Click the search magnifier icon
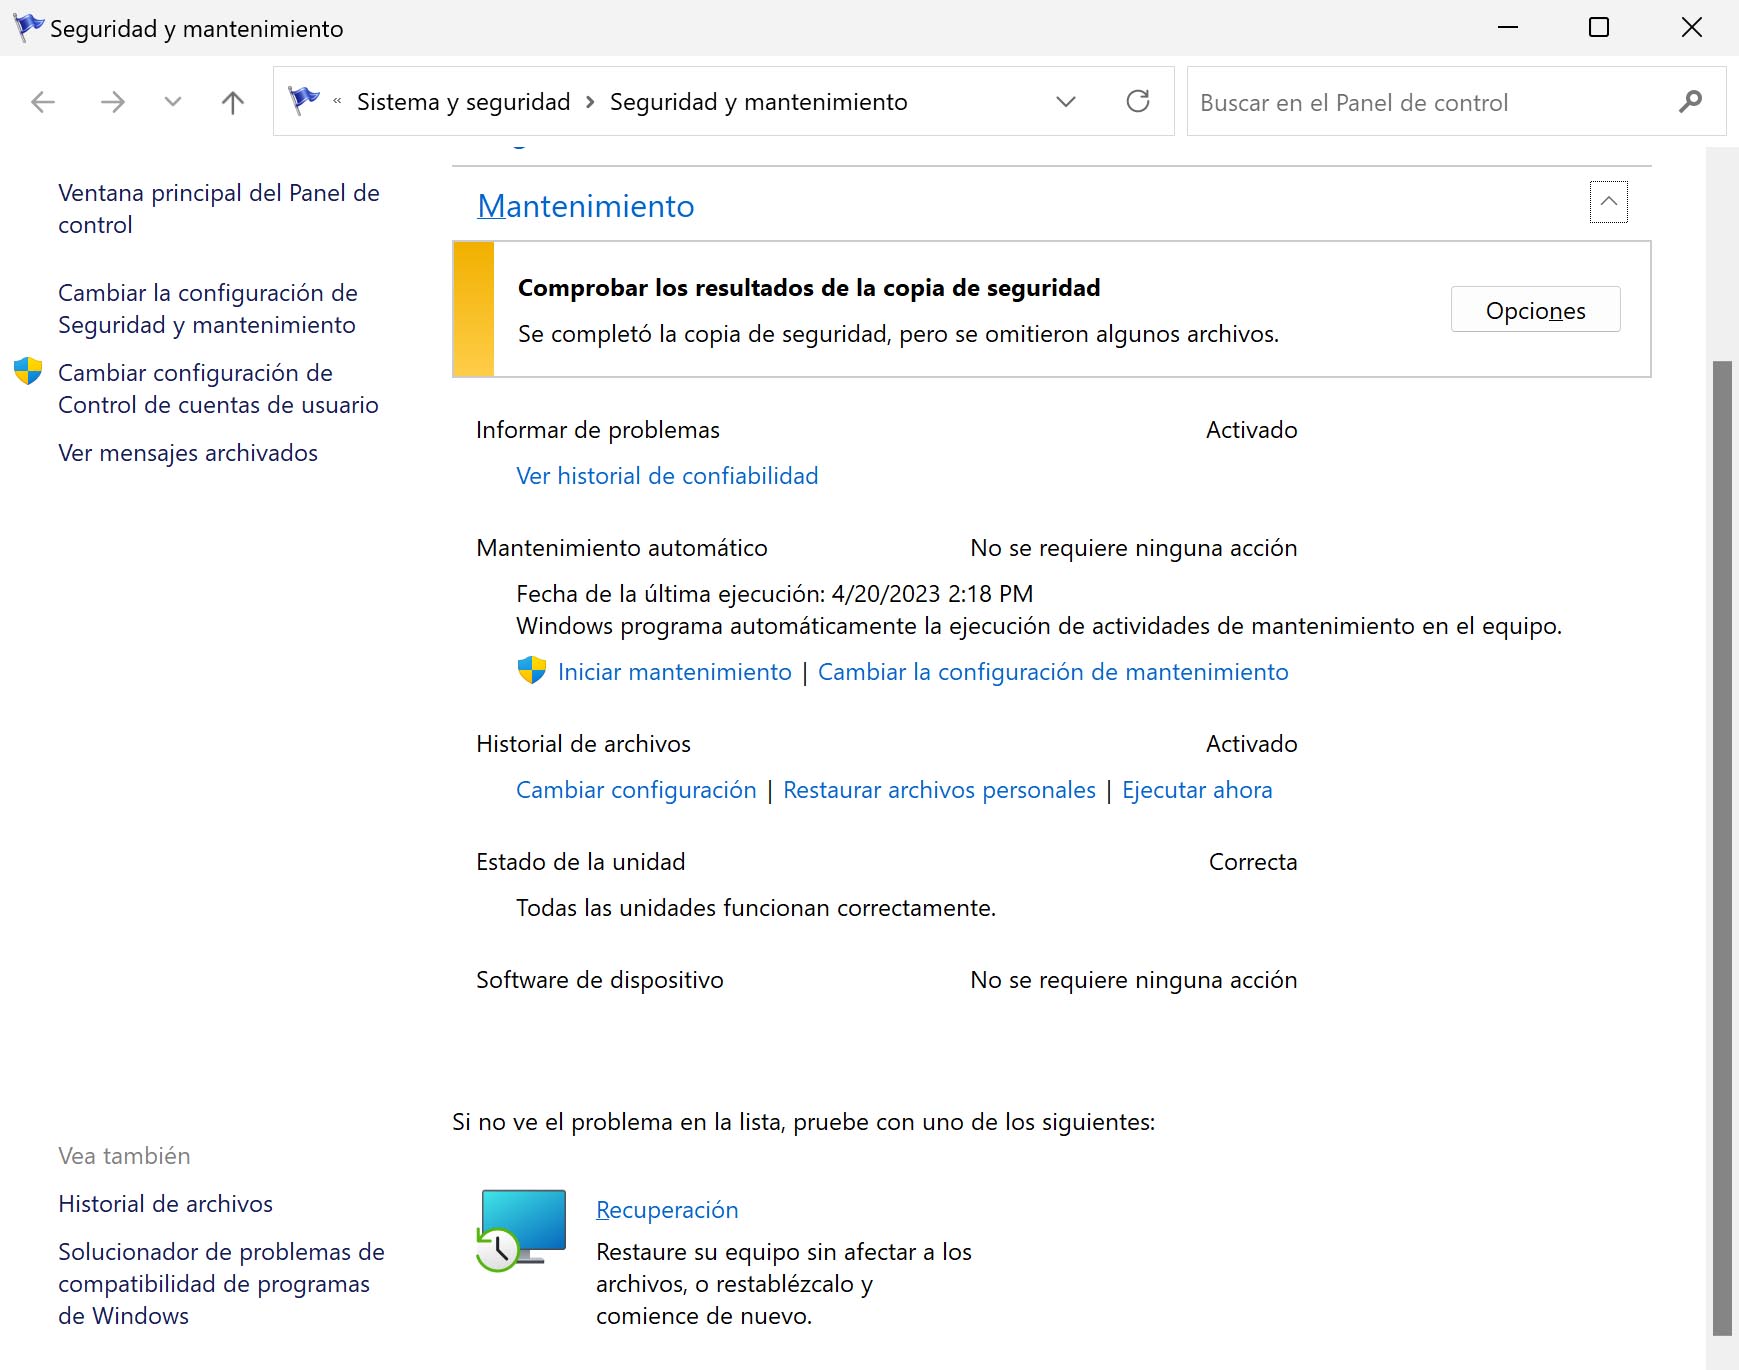This screenshot has height=1370, width=1739. click(x=1691, y=101)
